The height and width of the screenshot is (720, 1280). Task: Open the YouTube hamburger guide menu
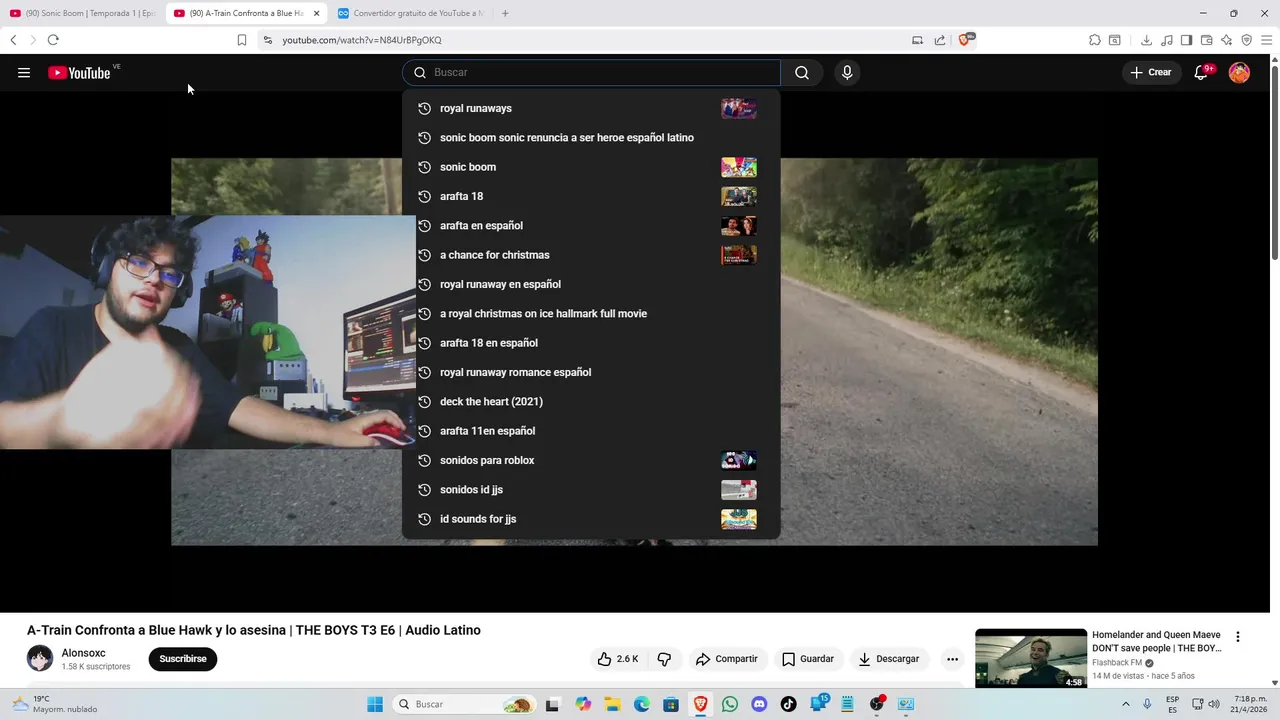tap(24, 72)
